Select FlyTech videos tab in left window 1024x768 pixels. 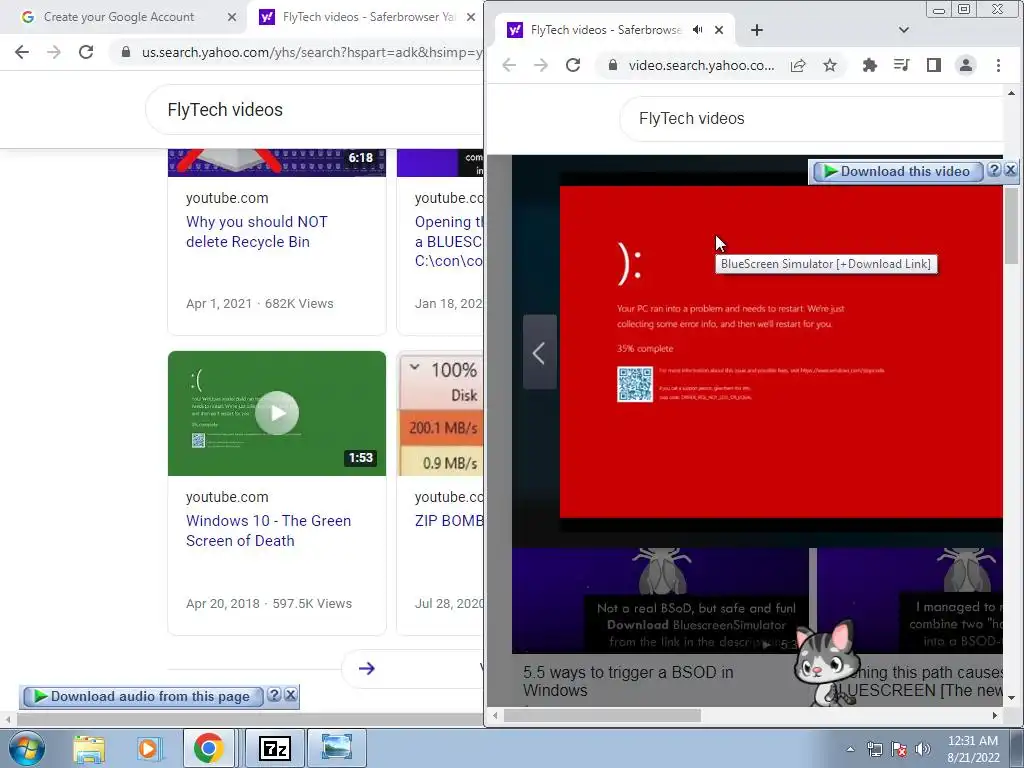366,17
